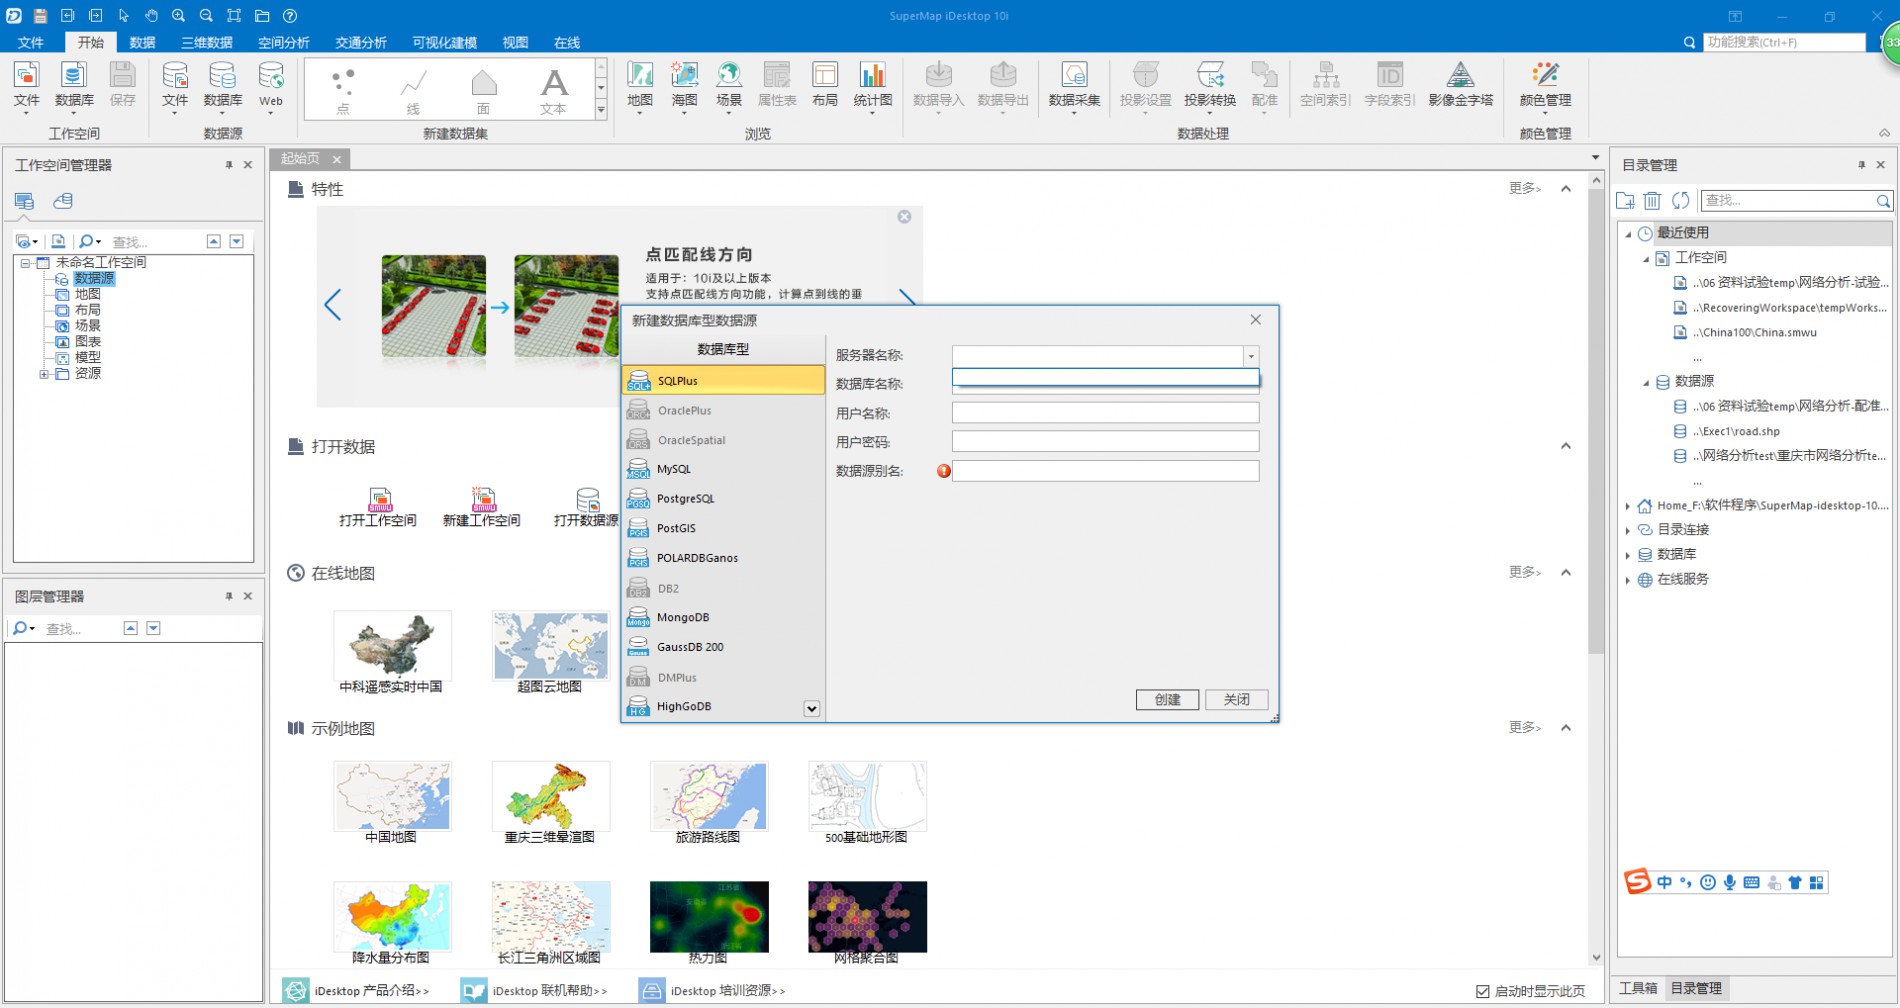1900x1008 pixels.
Task: Close the 起始页 tab
Action: click(x=337, y=159)
